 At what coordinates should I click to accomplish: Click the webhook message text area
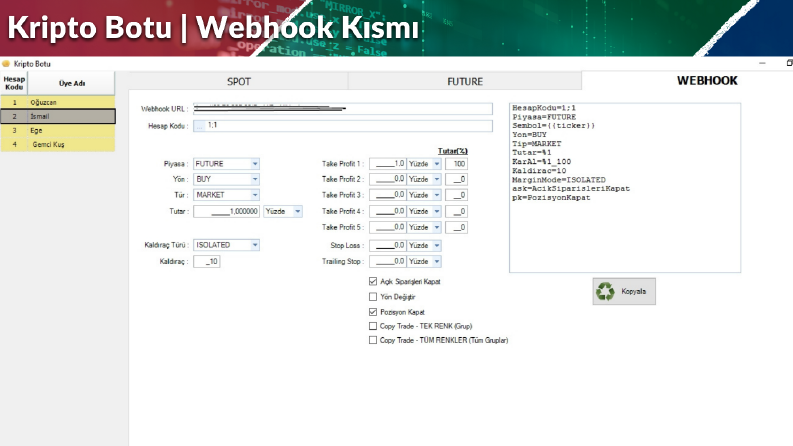tap(625, 188)
